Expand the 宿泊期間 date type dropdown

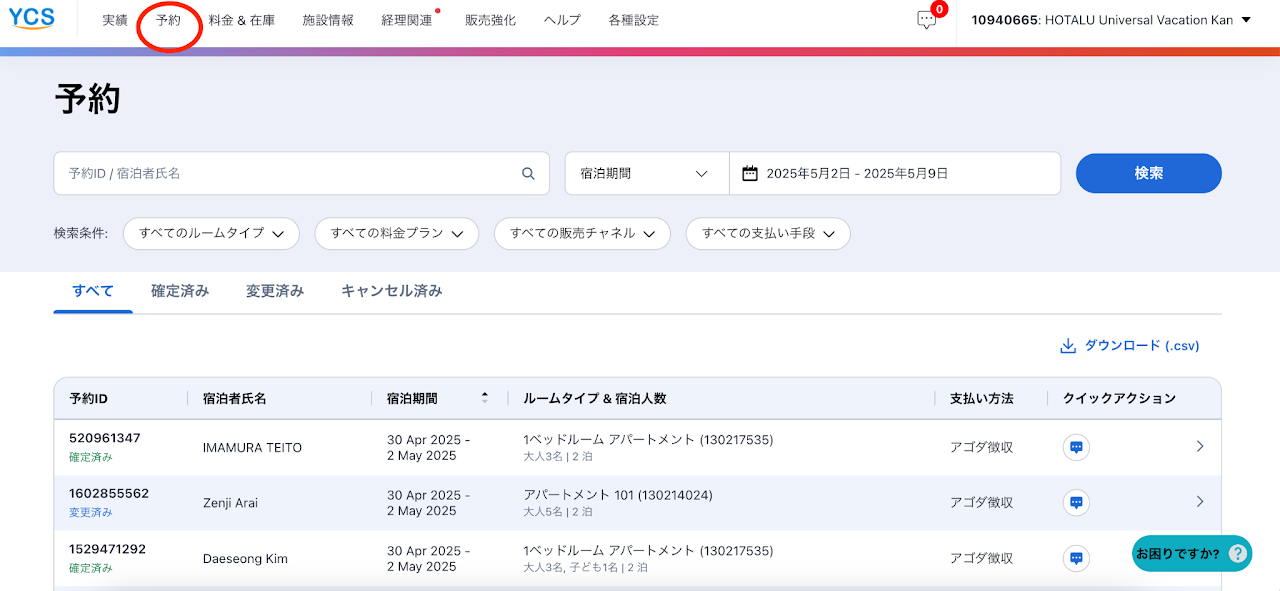(646, 174)
